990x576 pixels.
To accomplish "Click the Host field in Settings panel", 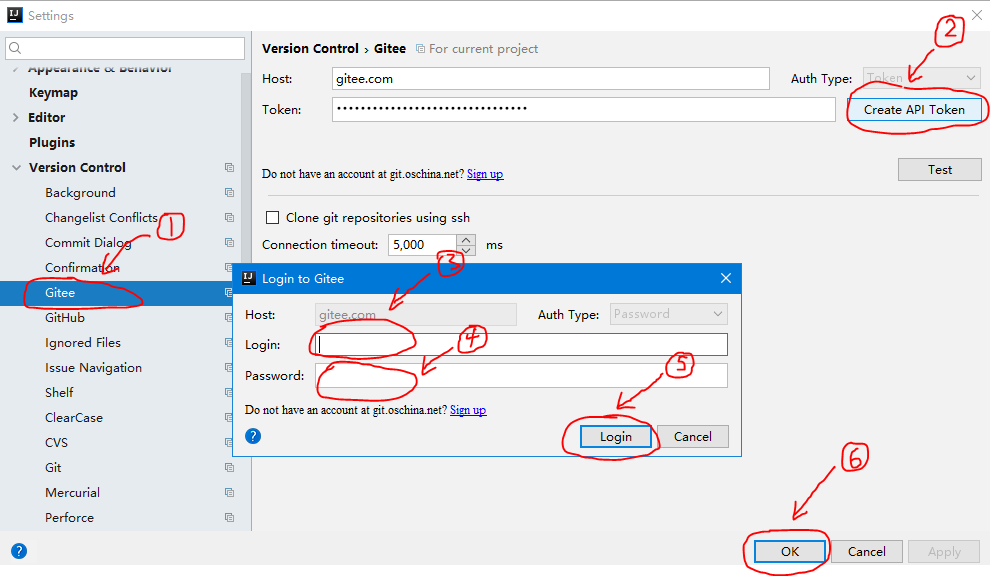I will click(x=551, y=78).
